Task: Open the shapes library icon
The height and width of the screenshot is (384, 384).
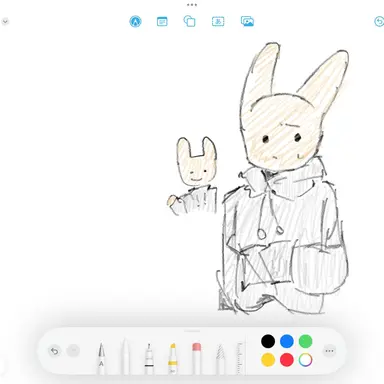Action: (x=189, y=21)
